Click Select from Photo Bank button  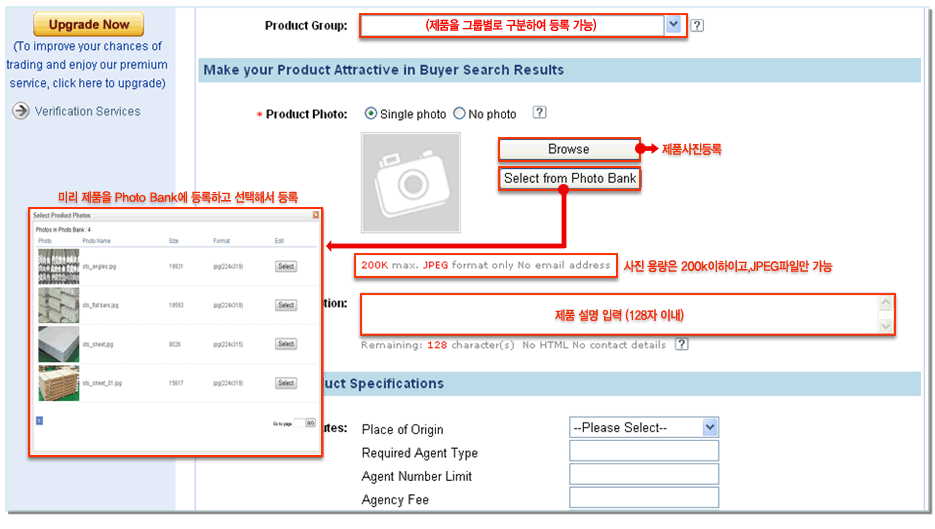click(569, 178)
